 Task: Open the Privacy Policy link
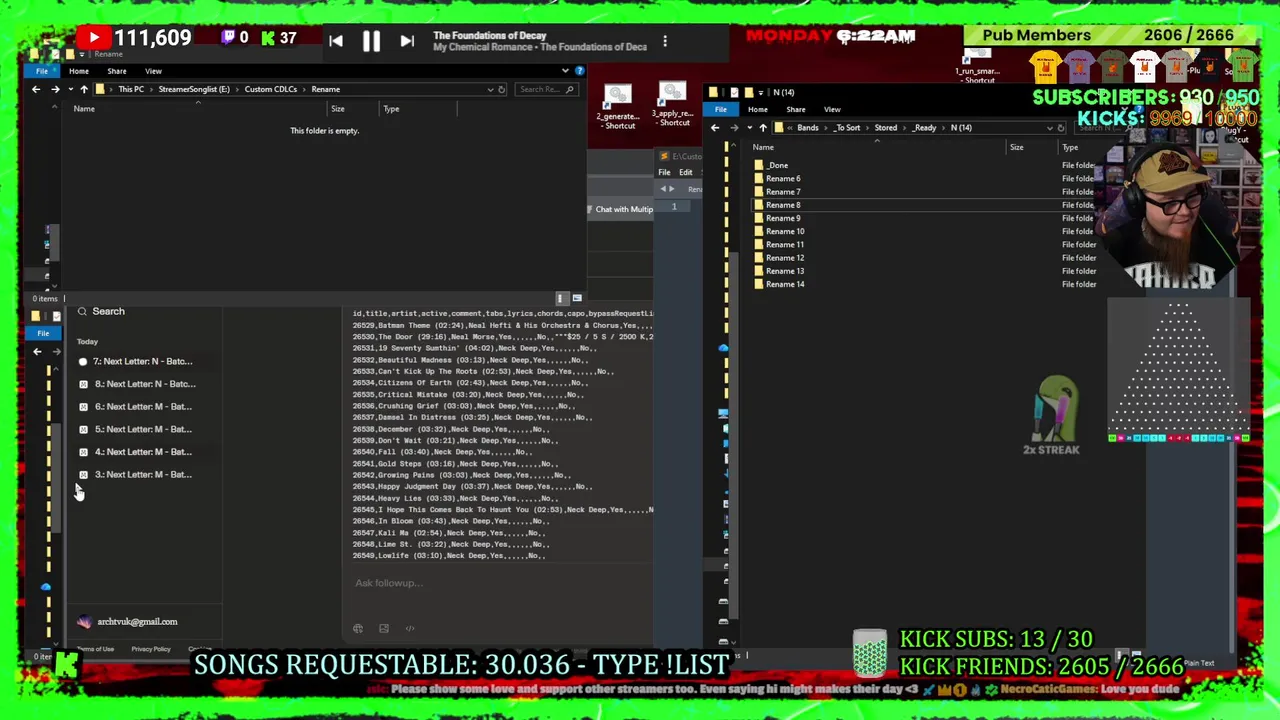(151, 649)
